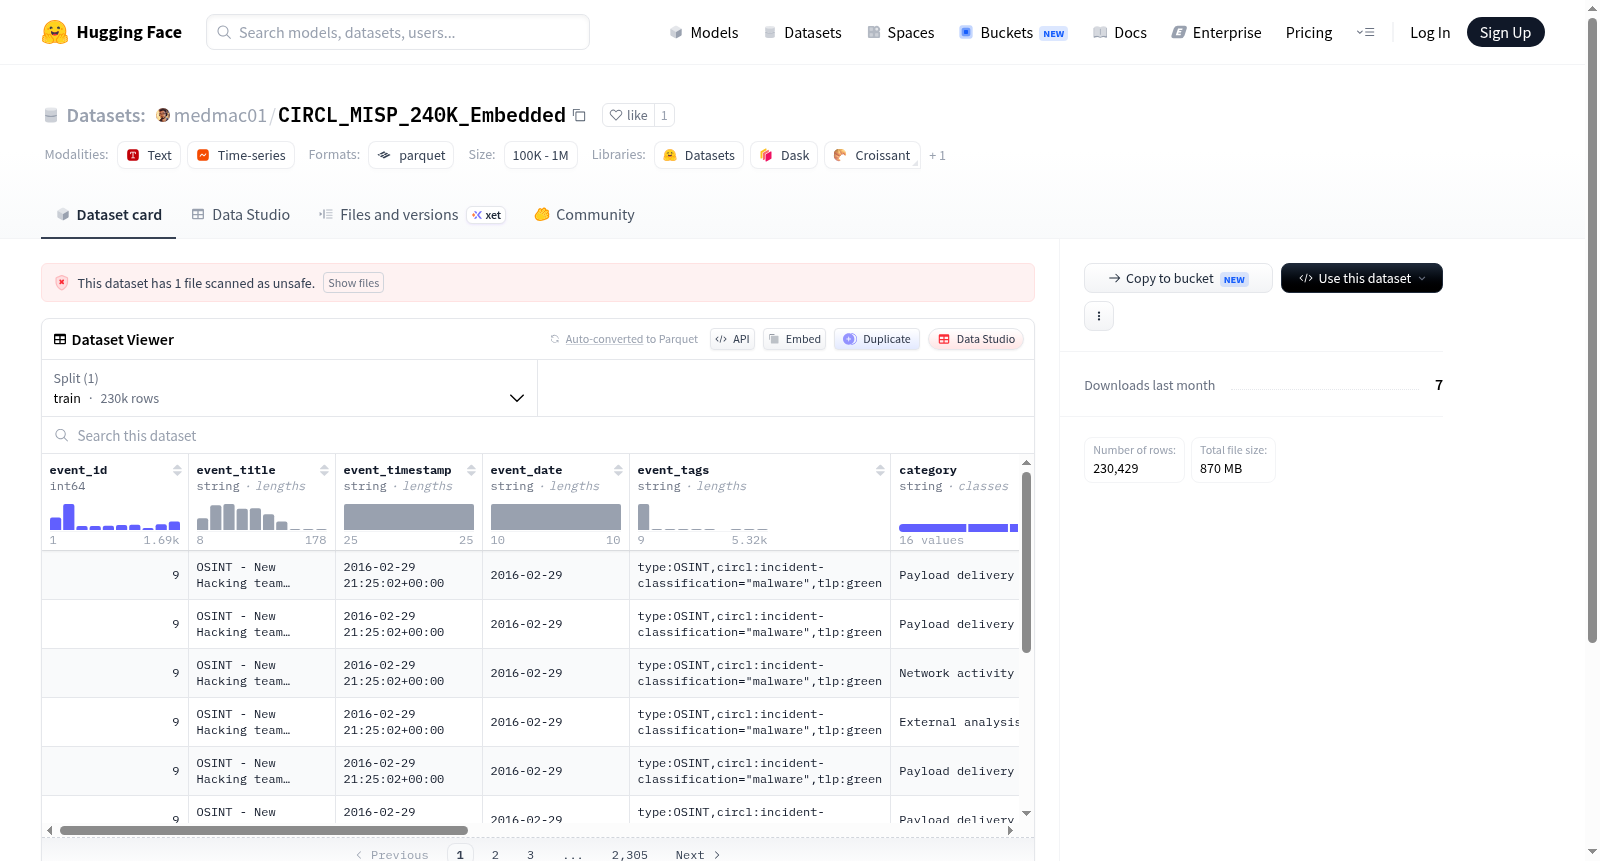Screen dimensions: 1600x861
Task: Sort the event_title column using its sort arrows
Action: 324,470
